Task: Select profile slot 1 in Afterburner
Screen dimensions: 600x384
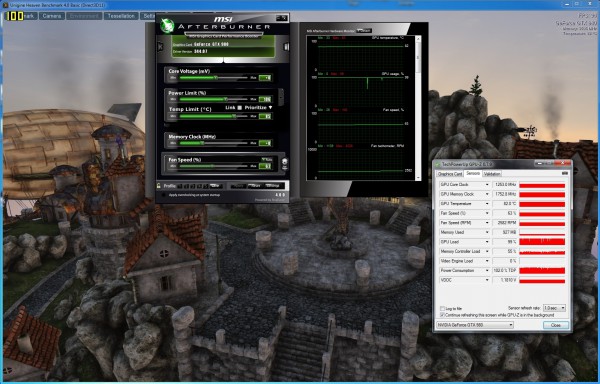Action: [181, 186]
